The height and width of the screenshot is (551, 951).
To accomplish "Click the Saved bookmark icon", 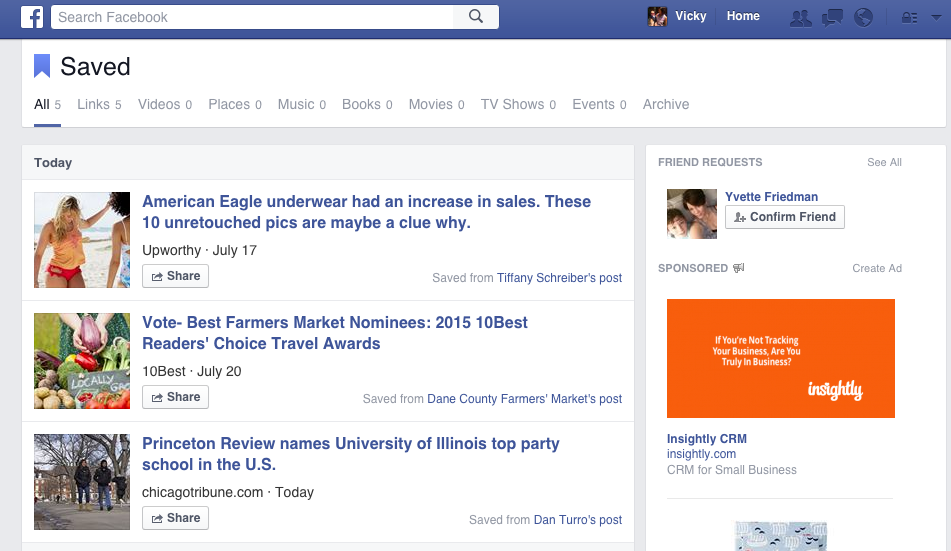I will click(x=42, y=67).
